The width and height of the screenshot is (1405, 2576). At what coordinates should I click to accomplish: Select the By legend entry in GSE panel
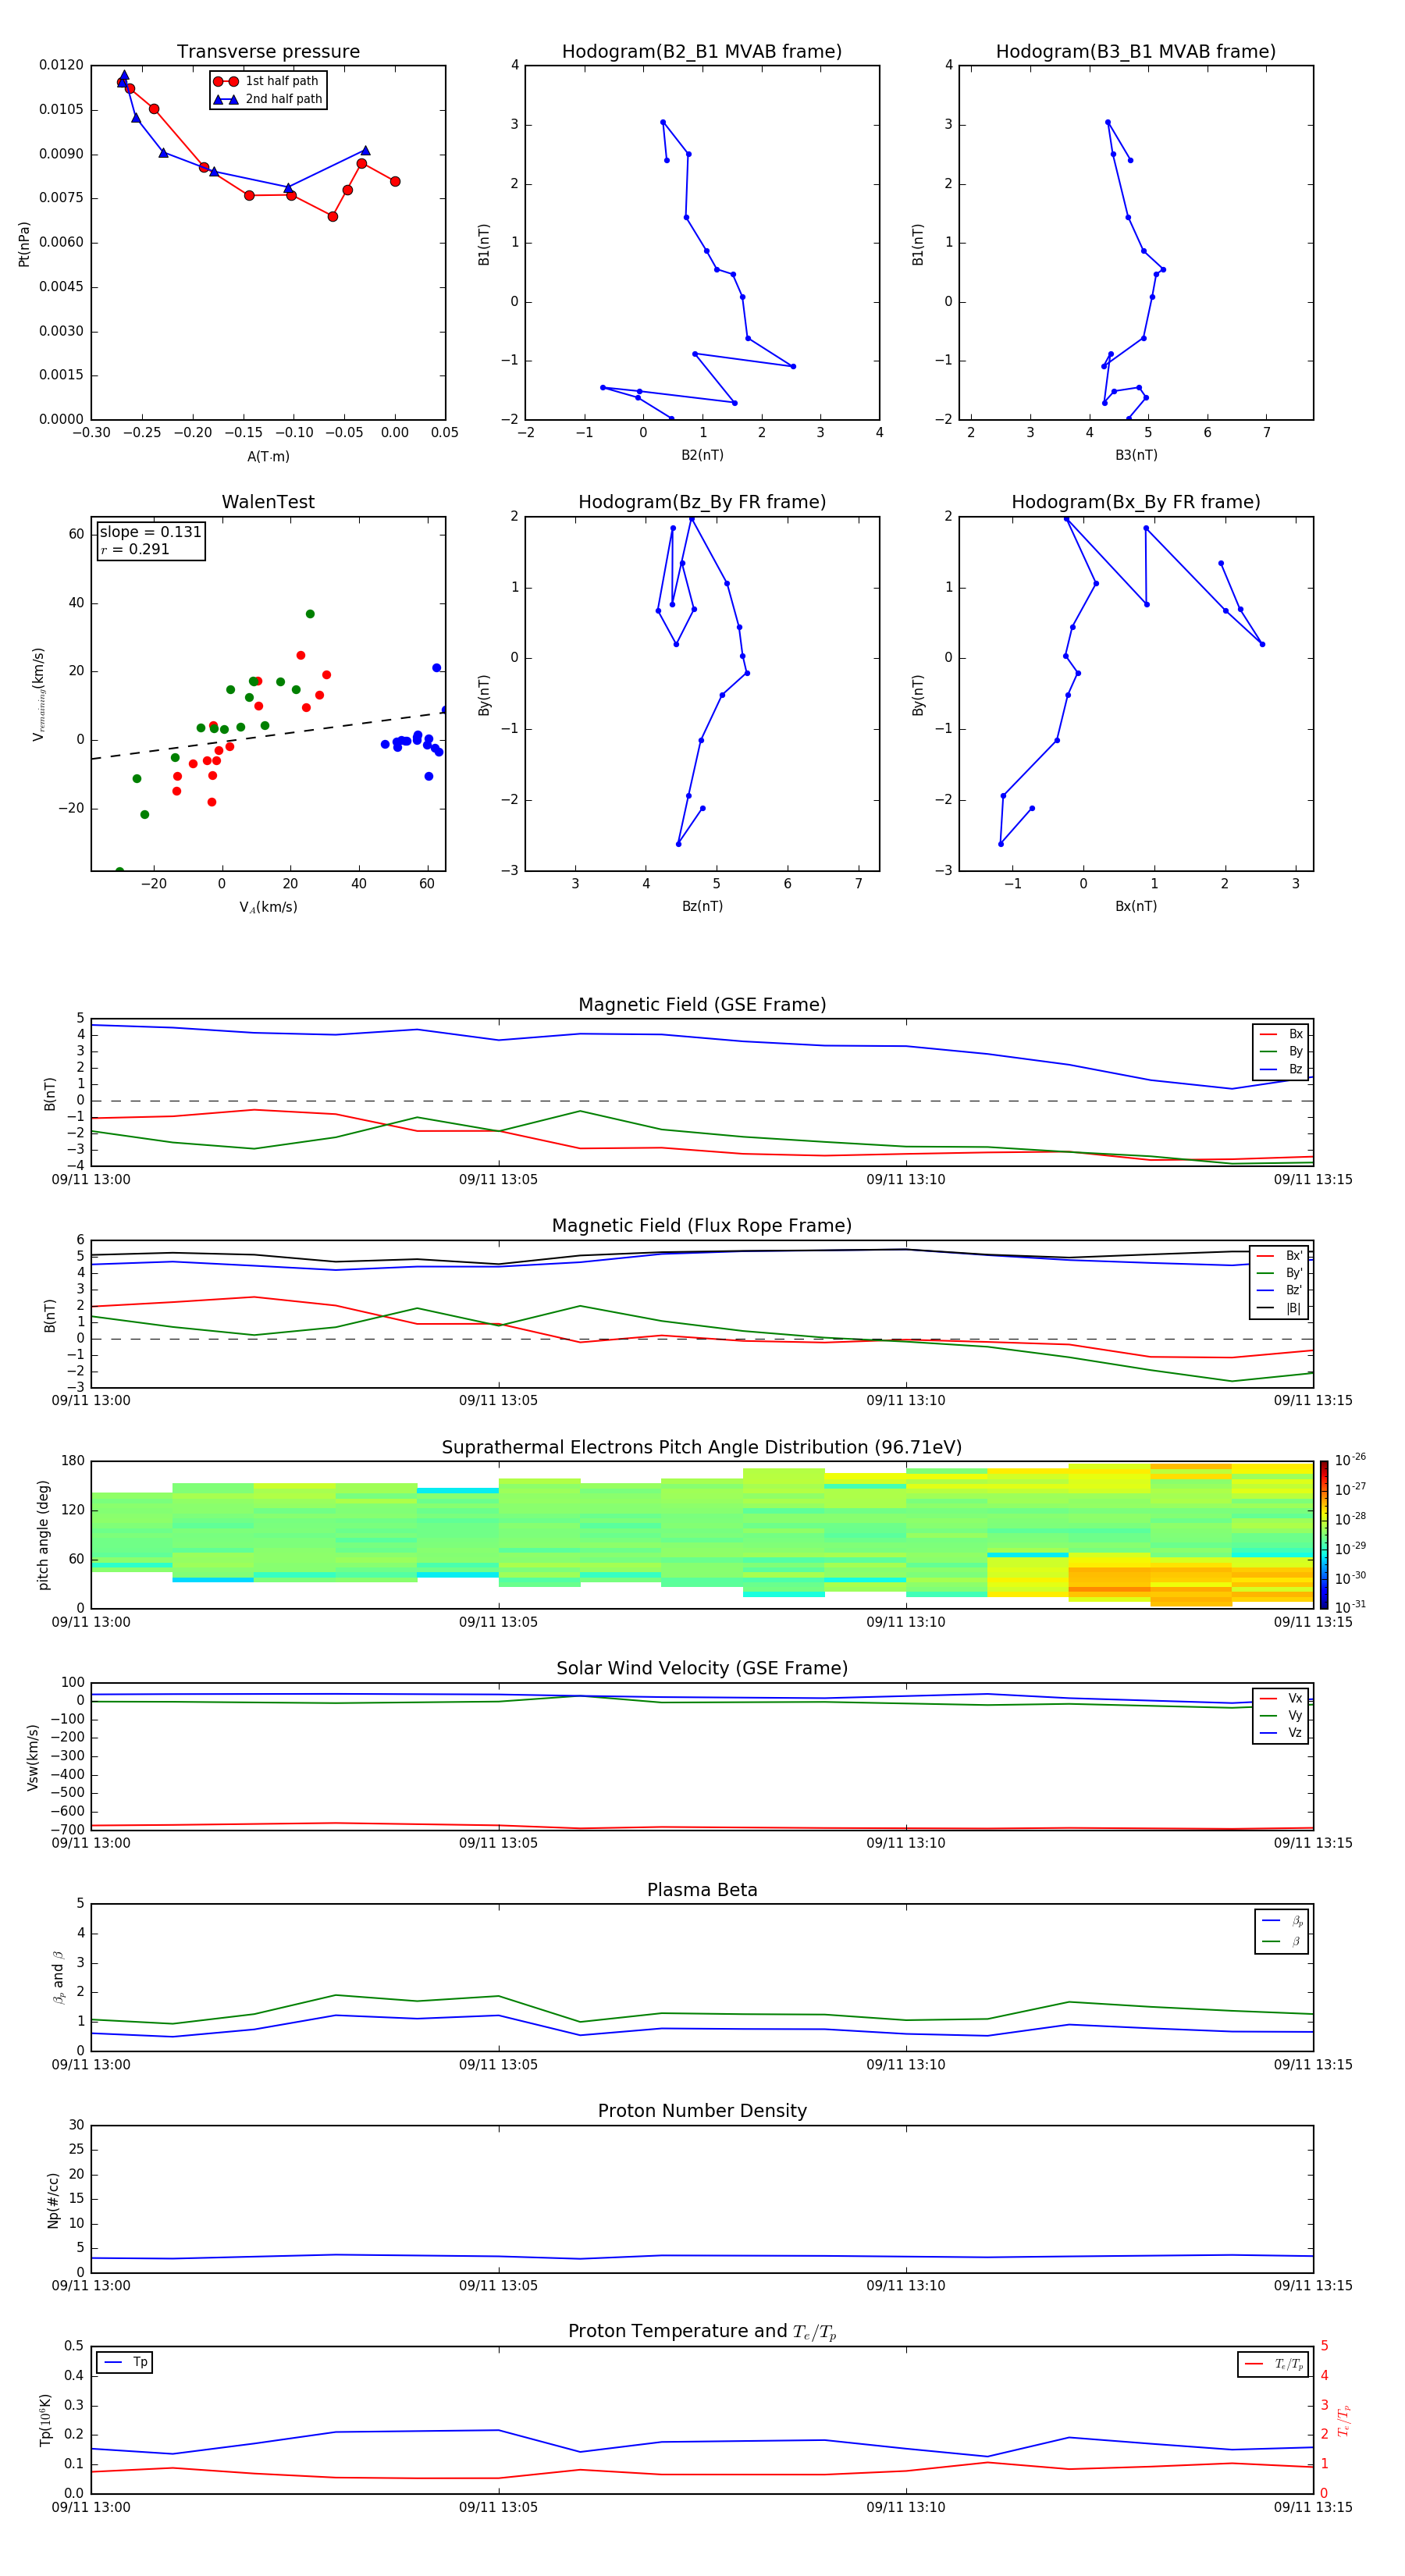pos(1281,1051)
